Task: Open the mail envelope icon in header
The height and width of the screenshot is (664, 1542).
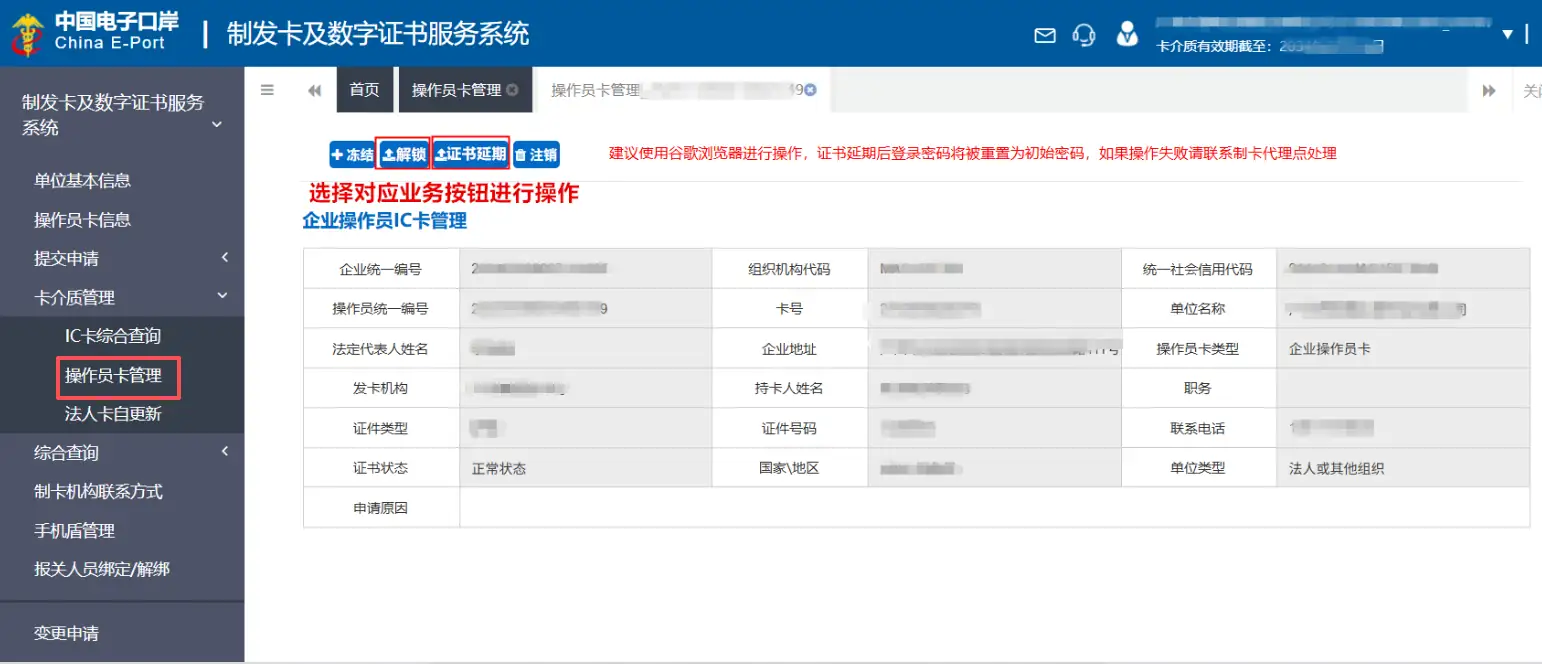Action: pos(1045,35)
